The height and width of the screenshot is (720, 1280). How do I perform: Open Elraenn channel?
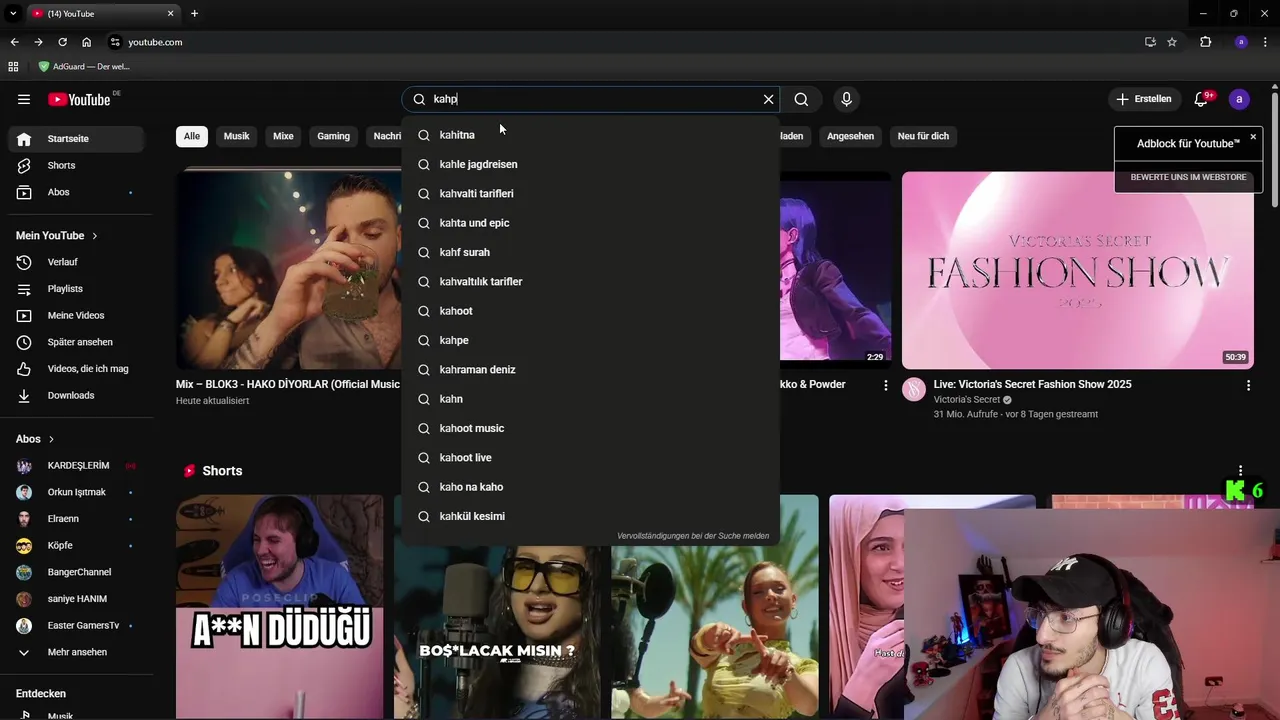76,519
